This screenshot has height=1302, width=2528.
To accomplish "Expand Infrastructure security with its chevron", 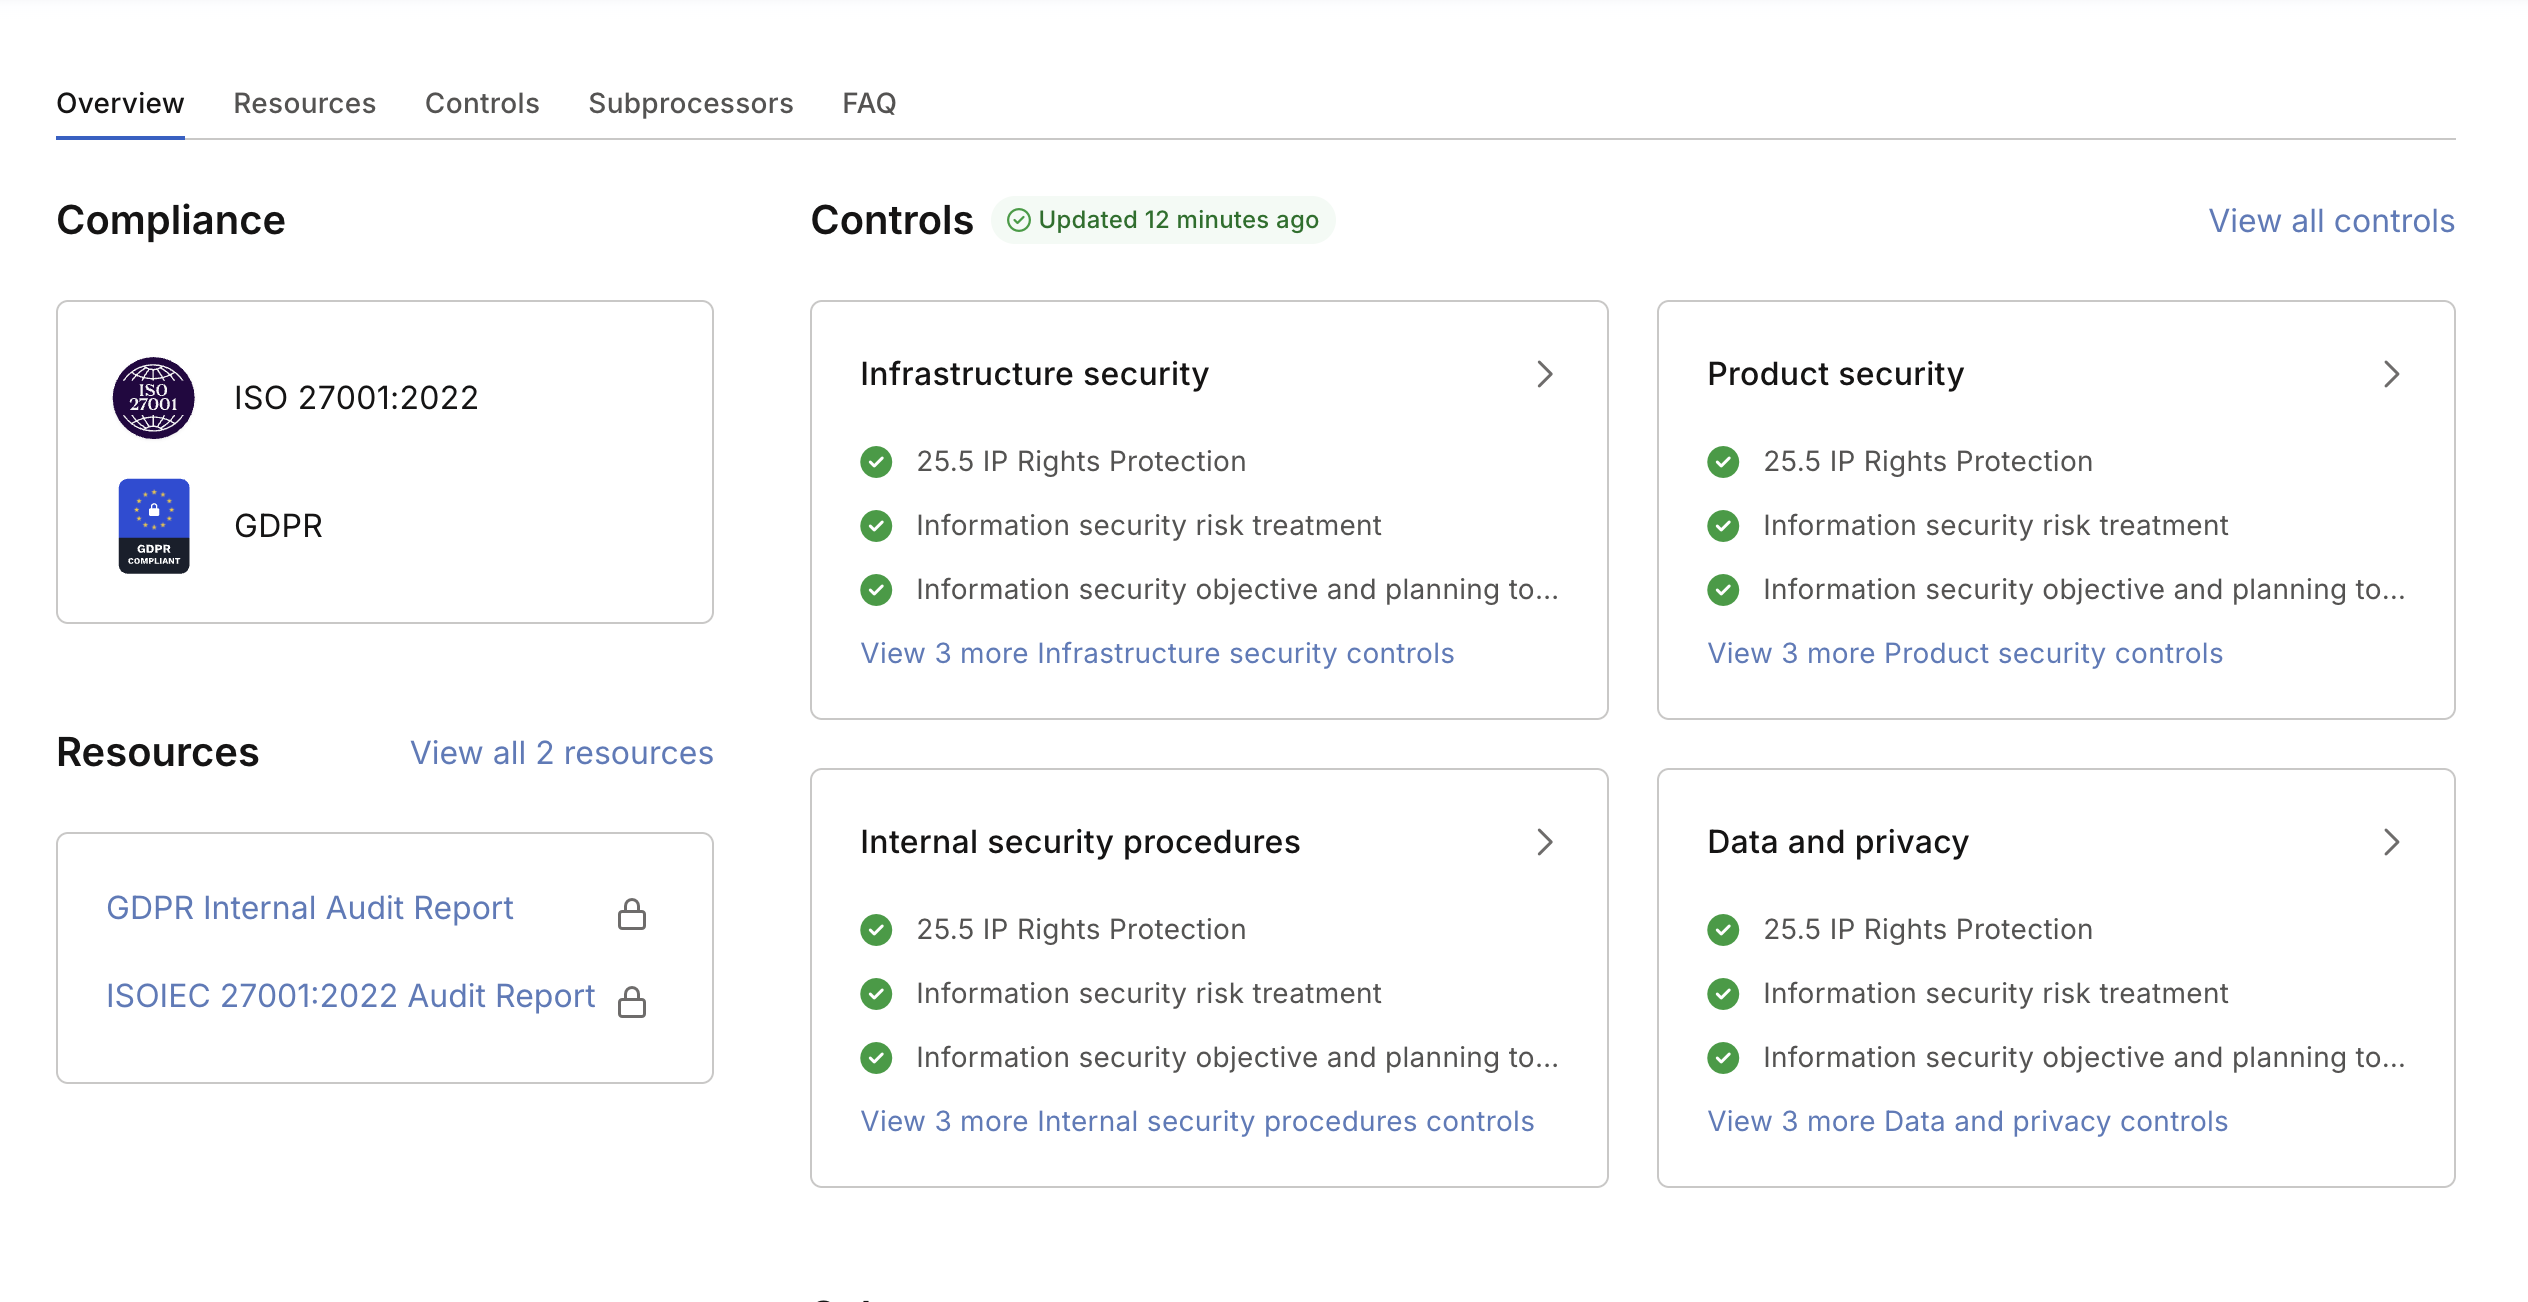I will point(1545,374).
